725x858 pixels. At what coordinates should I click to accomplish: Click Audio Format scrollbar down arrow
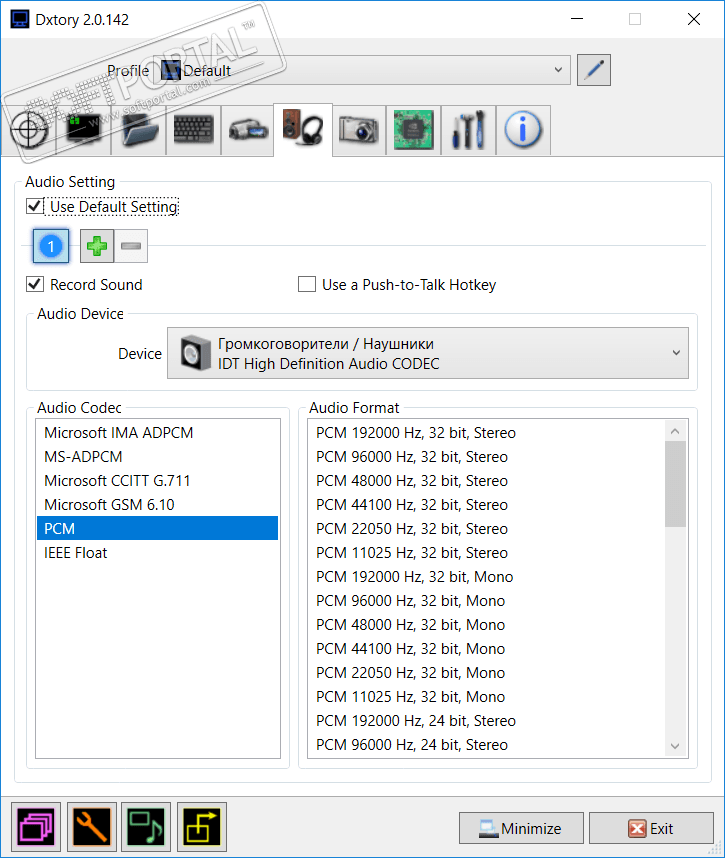[x=675, y=746]
